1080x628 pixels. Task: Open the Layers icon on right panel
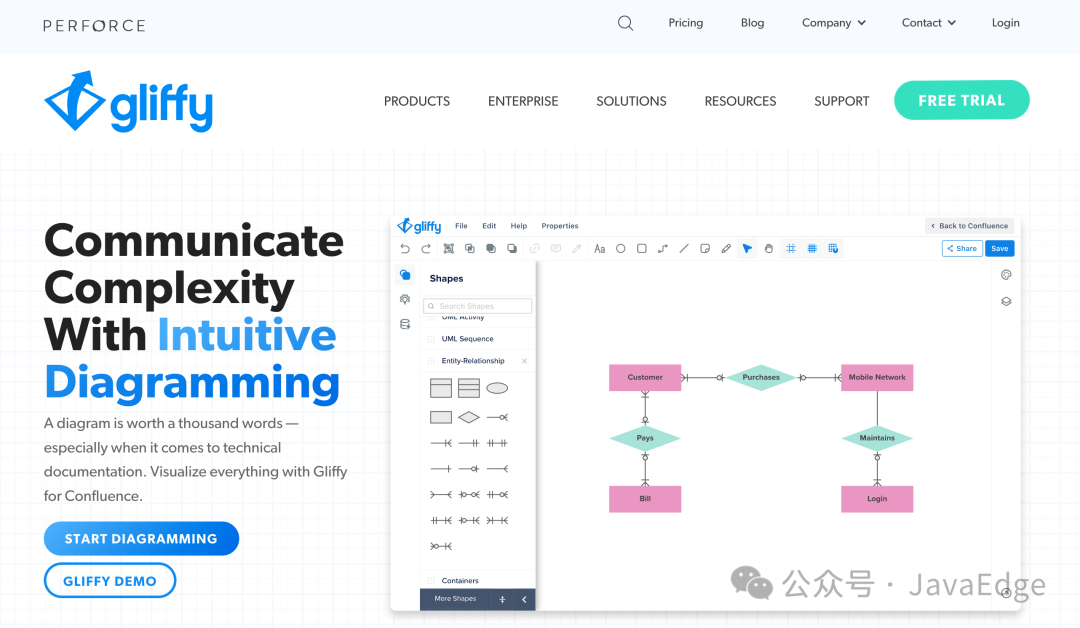pyautogui.click(x=1006, y=302)
